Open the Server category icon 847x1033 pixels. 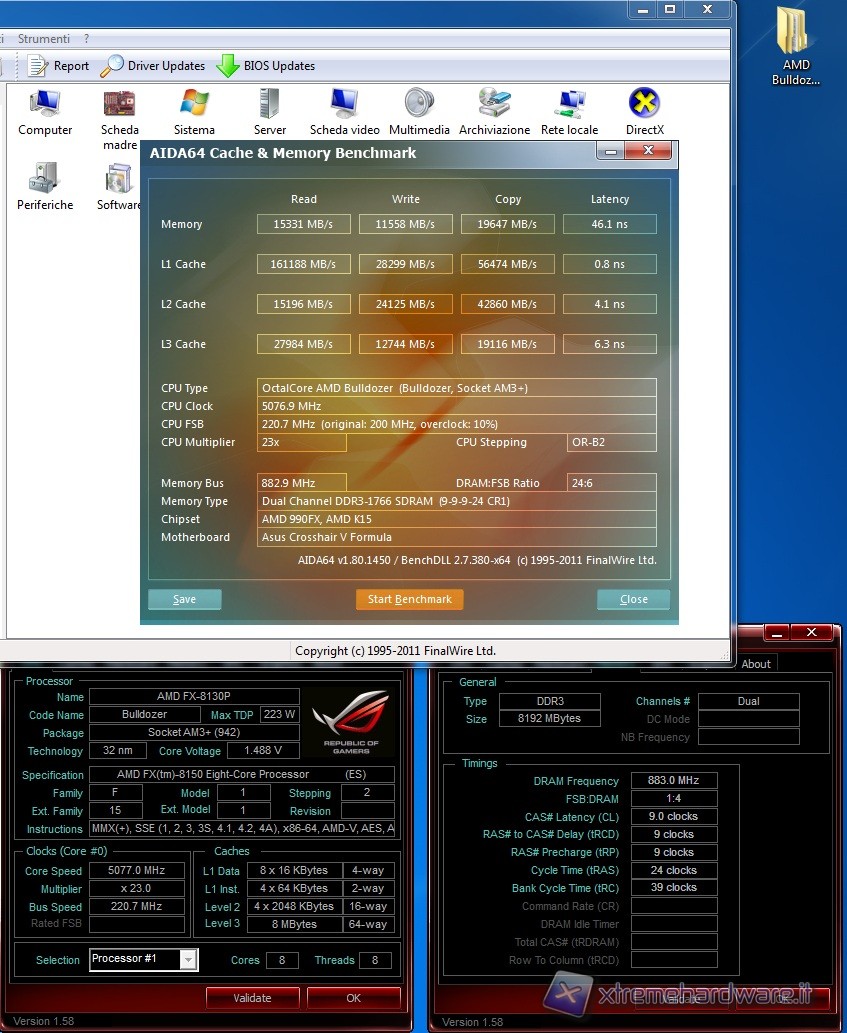269,104
